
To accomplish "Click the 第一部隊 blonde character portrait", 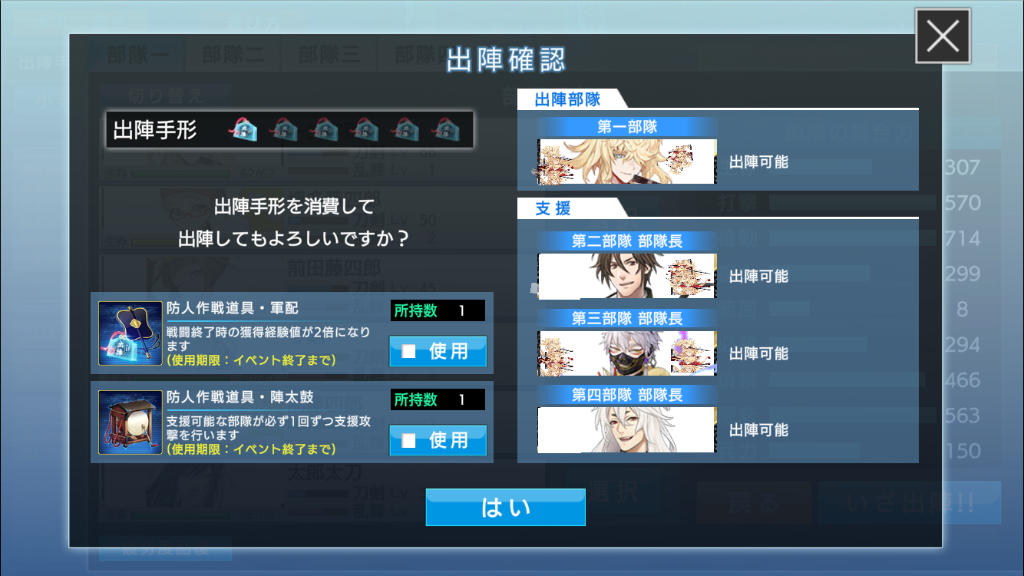I will [627, 161].
